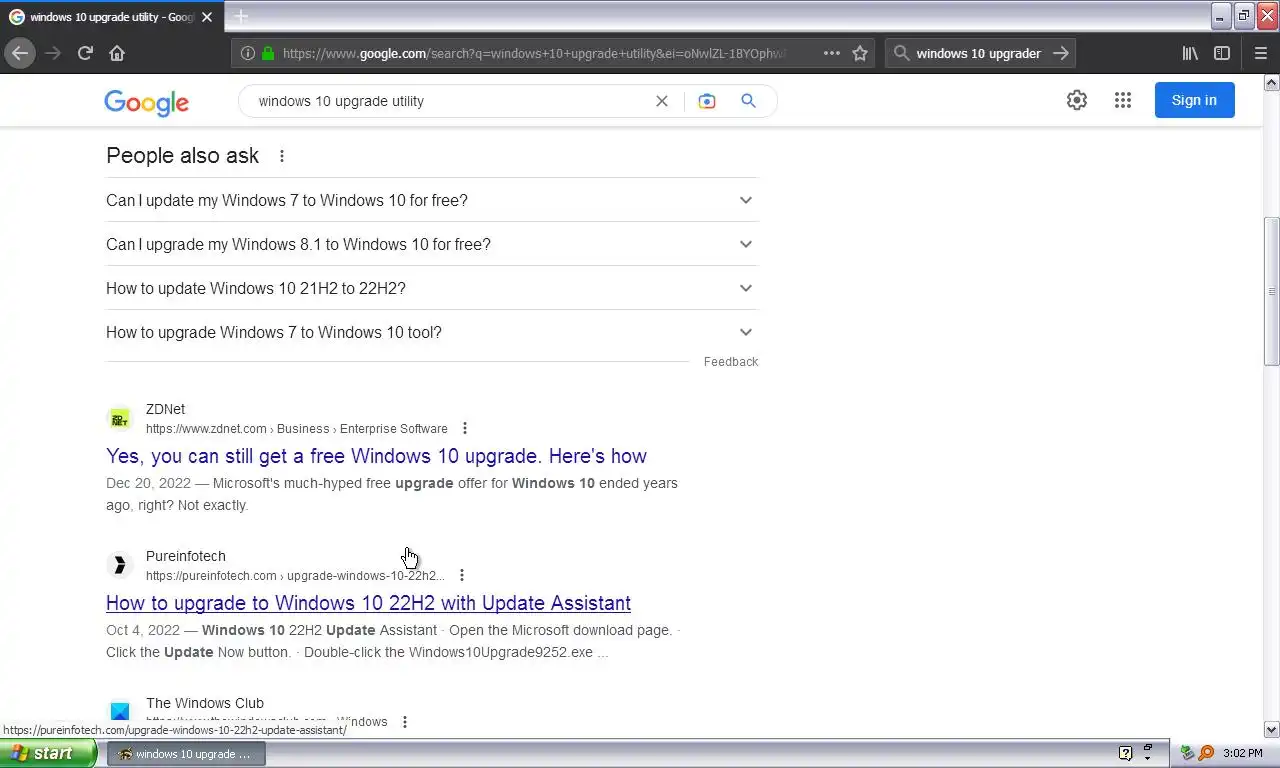Image resolution: width=1280 pixels, height=768 pixels.
Task: Click the Pureinfotech site favicon
Action: coord(120,565)
